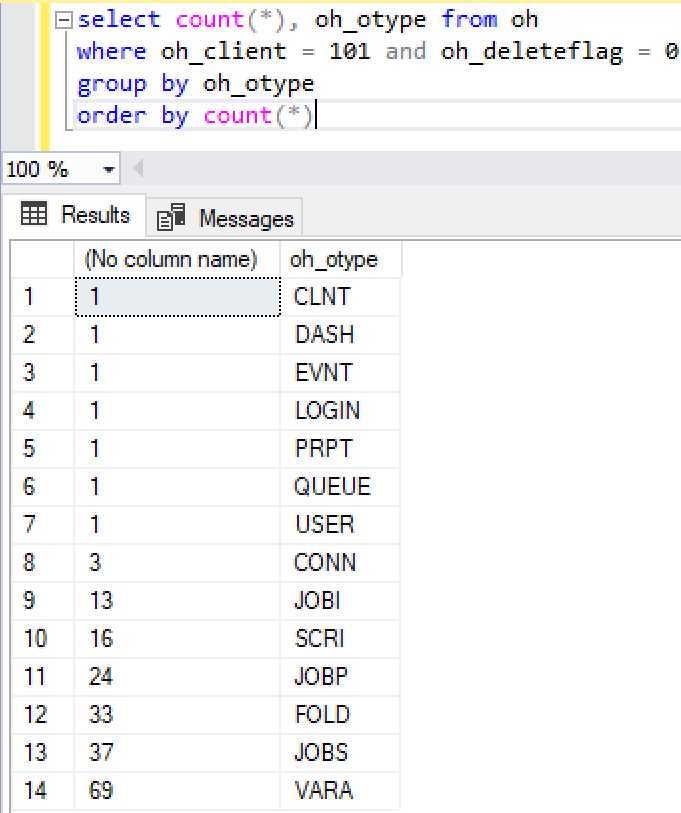Open the 100 % zoom dropdown
This screenshot has width=681, height=813.
point(108,170)
